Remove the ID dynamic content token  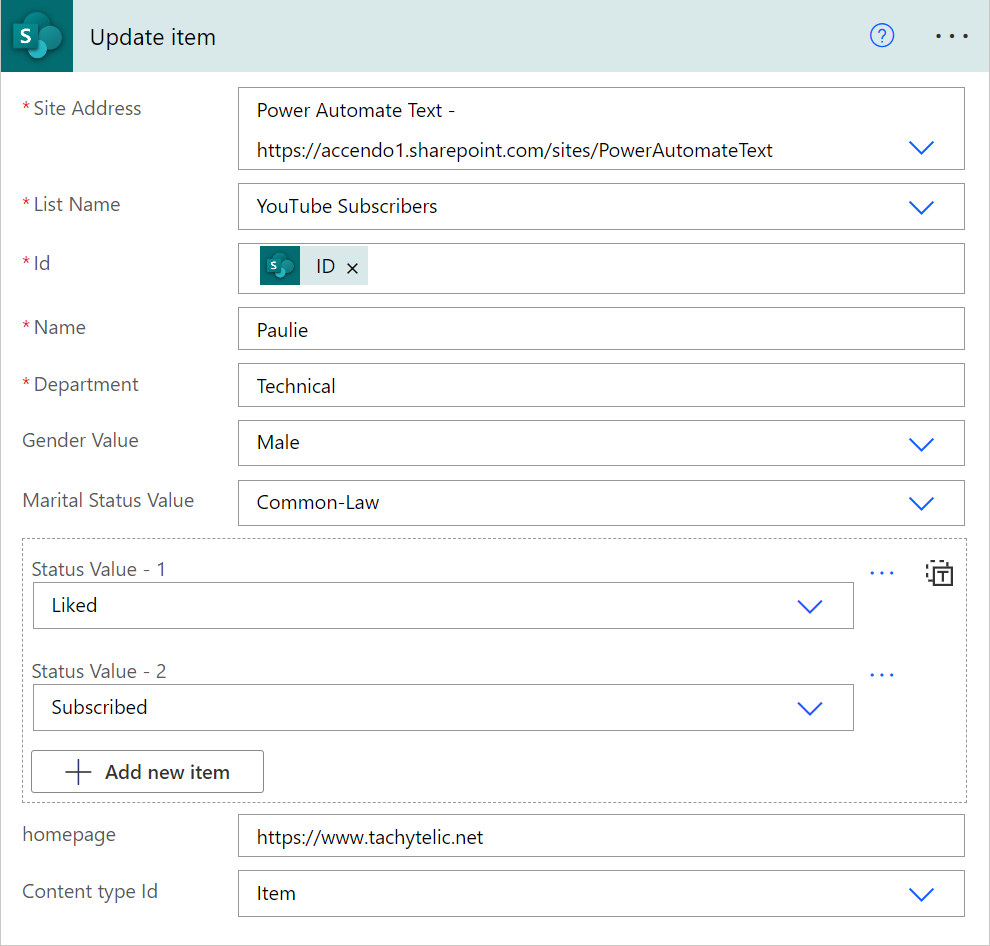[x=352, y=265]
